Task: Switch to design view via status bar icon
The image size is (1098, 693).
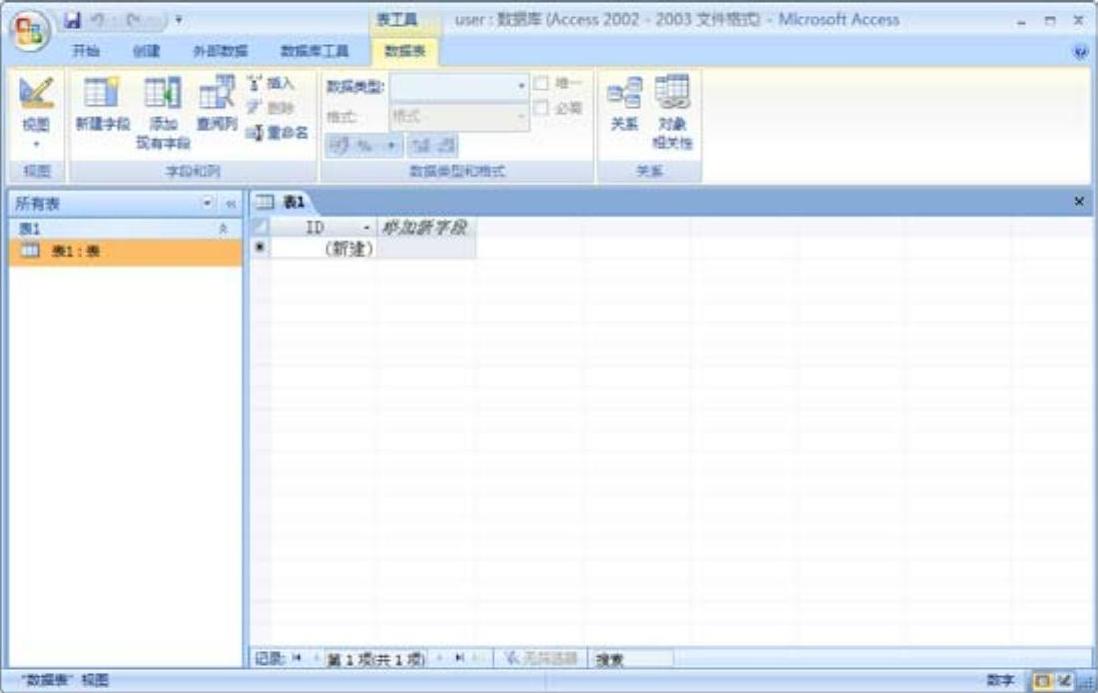Action: [x=1065, y=680]
